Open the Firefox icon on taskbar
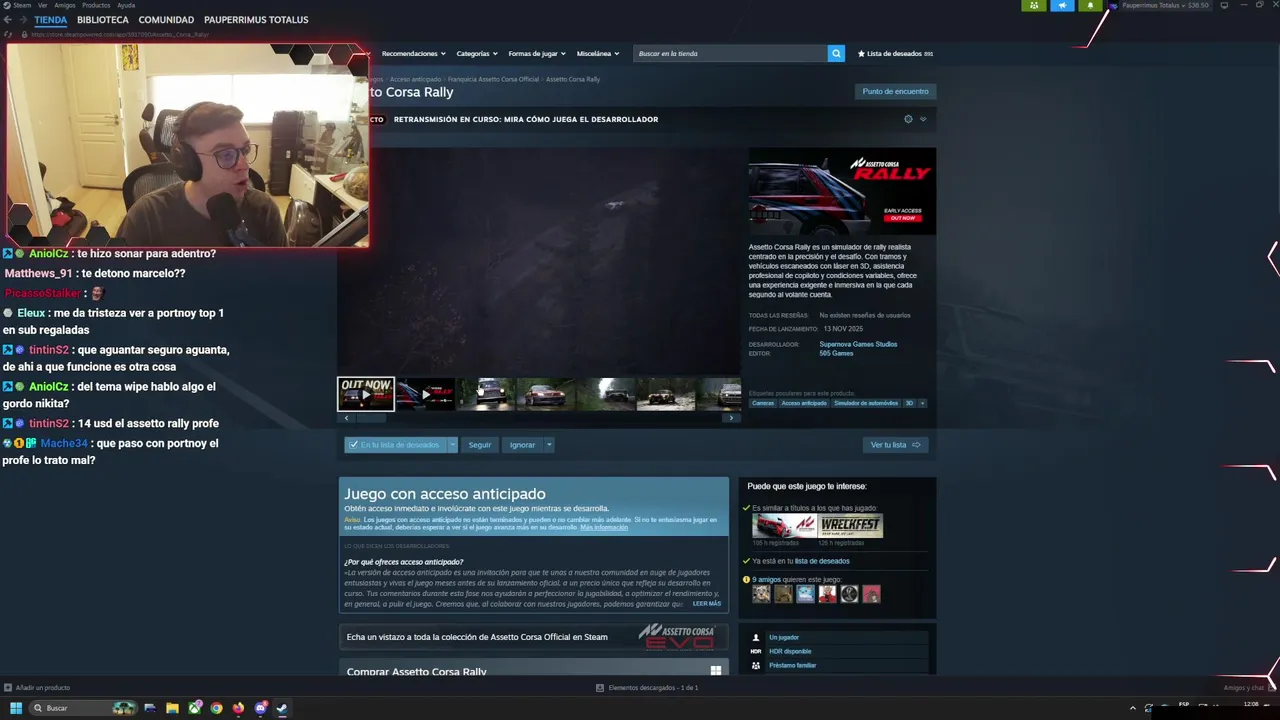The width and height of the screenshot is (1280, 720). (238, 708)
